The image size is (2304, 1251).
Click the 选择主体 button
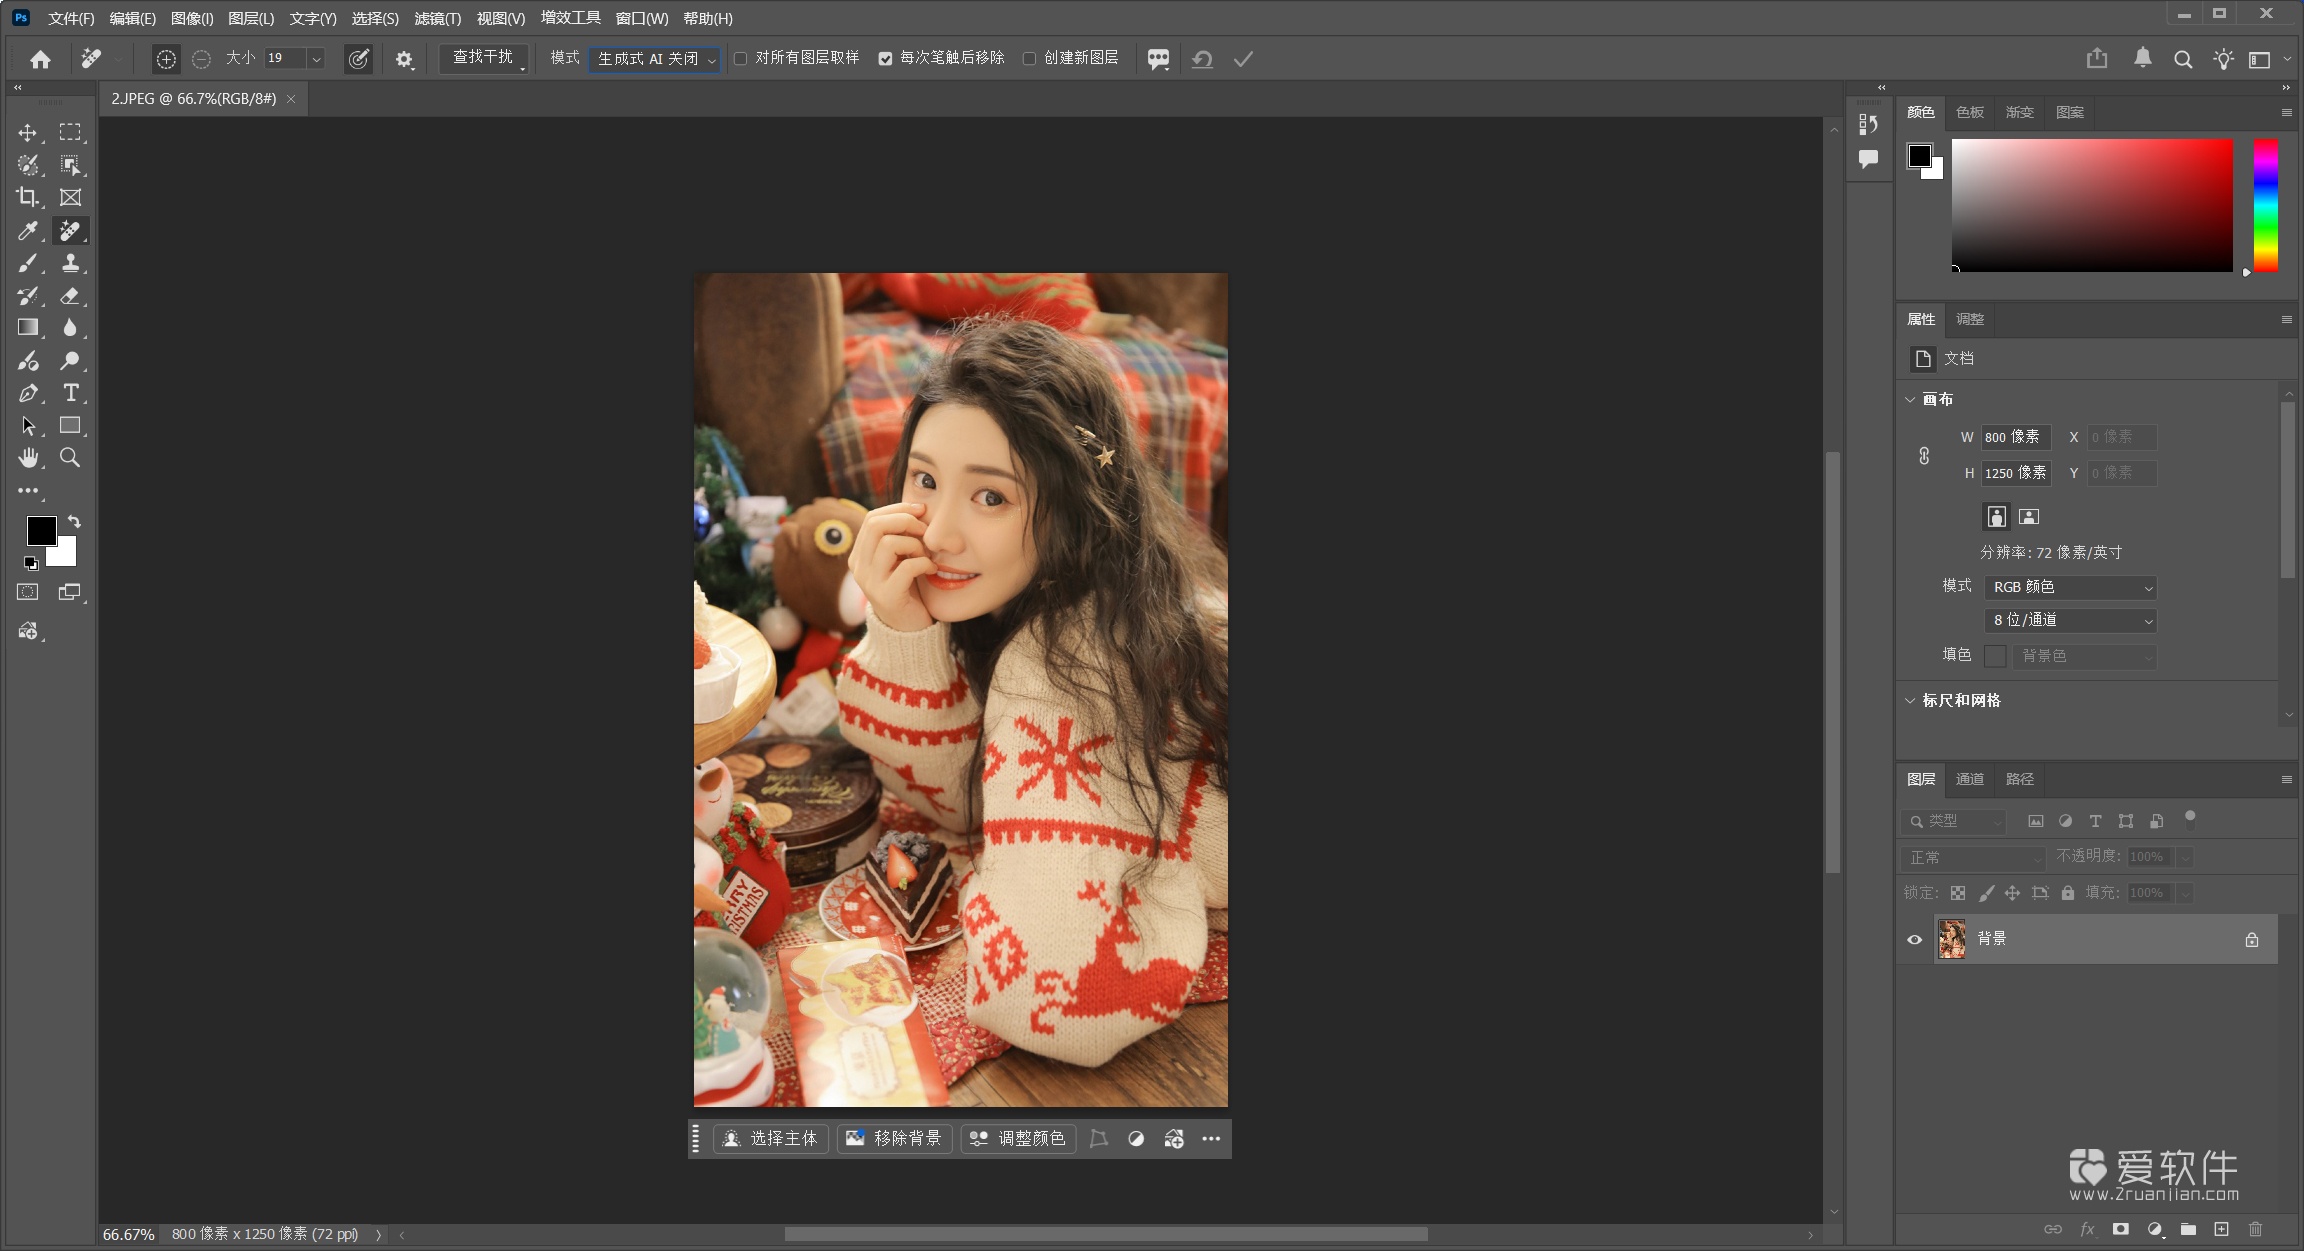click(771, 1138)
